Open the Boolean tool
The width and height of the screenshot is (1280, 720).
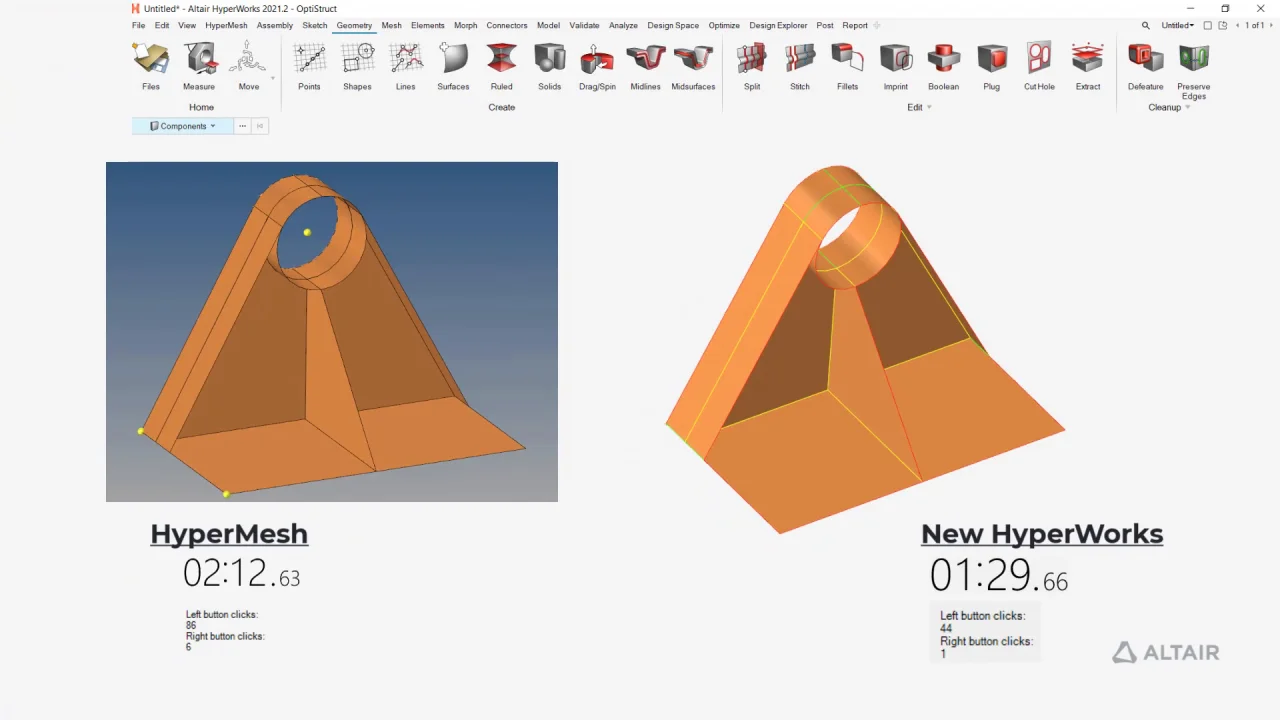click(x=943, y=66)
